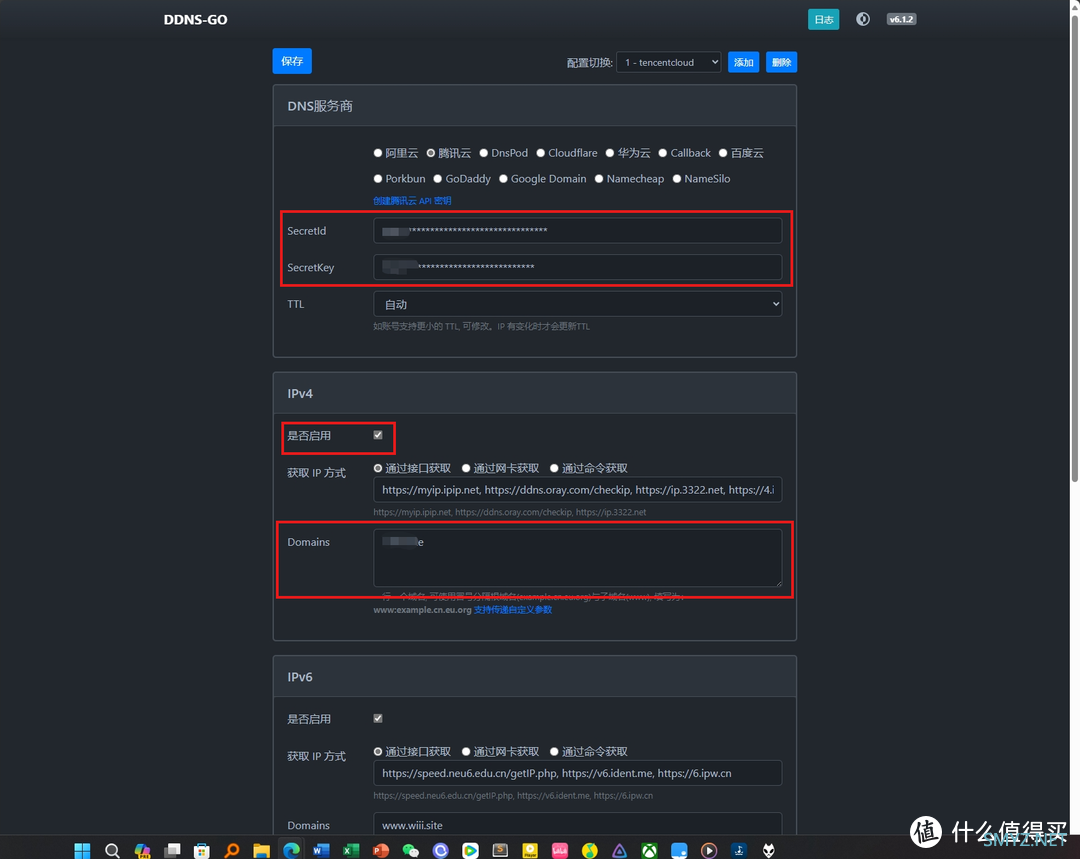Open the 日志 log button

tap(823, 19)
